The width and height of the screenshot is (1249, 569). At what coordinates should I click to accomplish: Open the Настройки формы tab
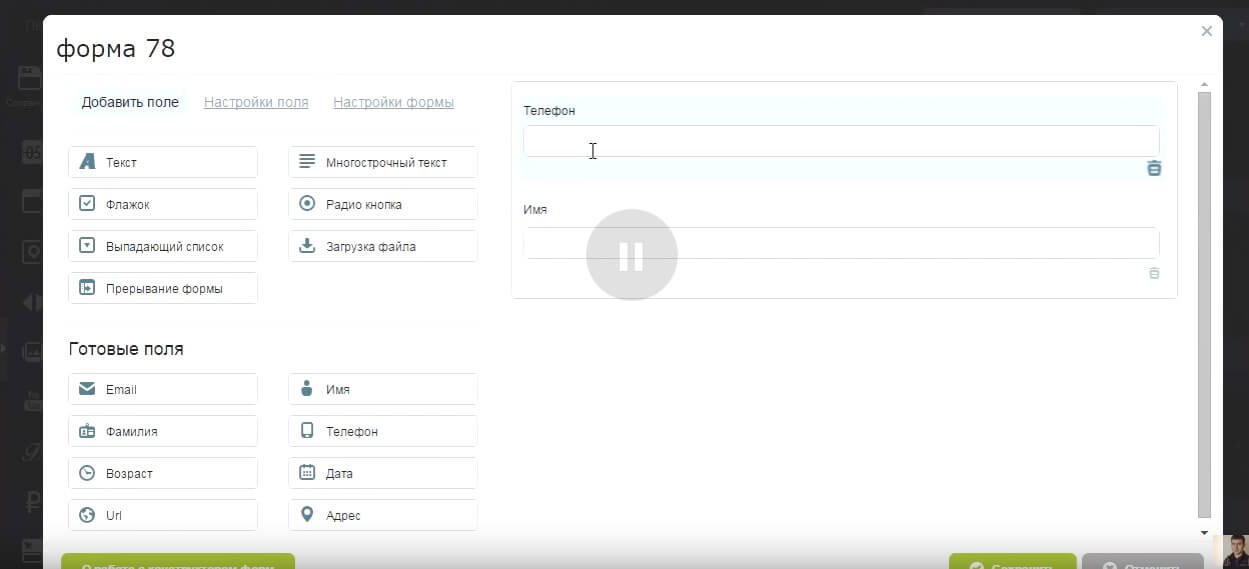click(x=393, y=102)
